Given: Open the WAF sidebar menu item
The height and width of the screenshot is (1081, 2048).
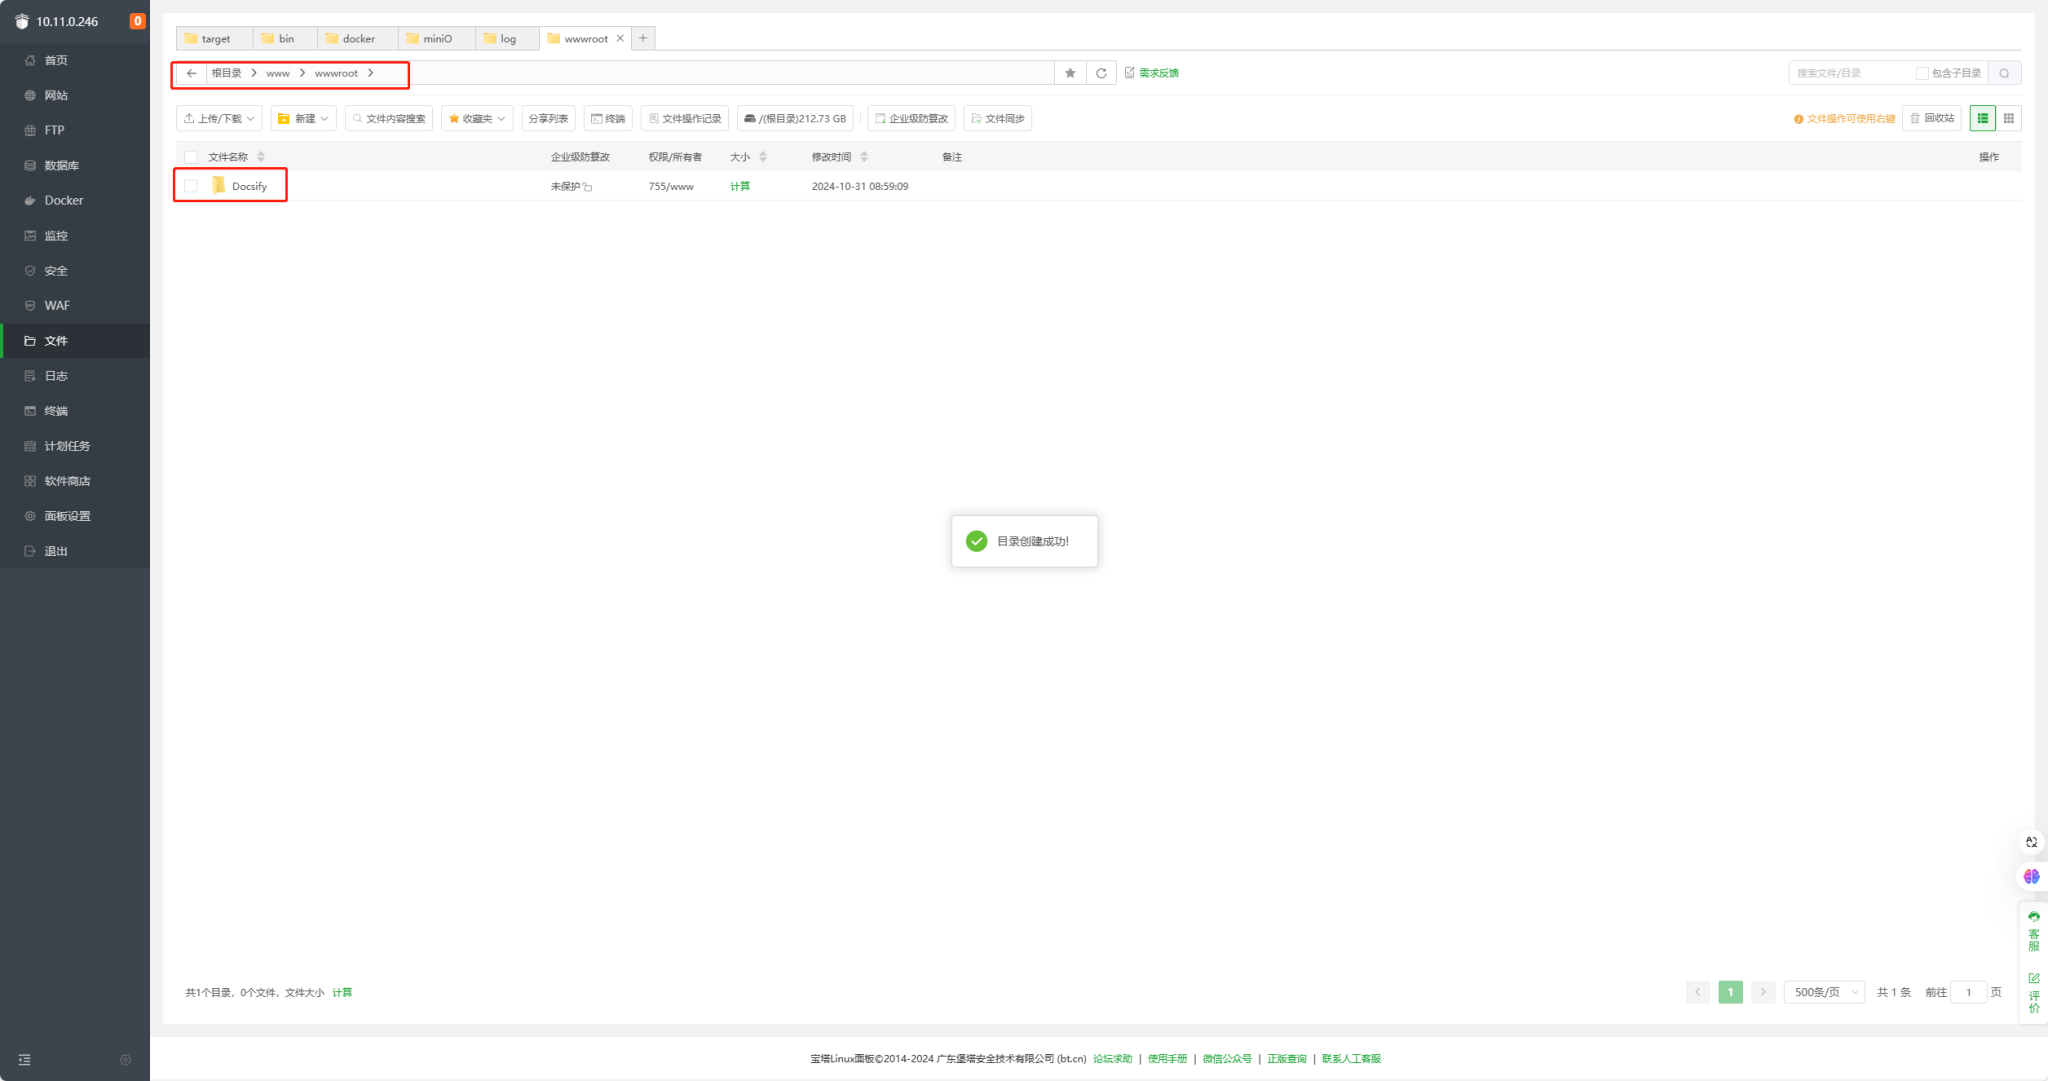Looking at the screenshot, I should (57, 305).
